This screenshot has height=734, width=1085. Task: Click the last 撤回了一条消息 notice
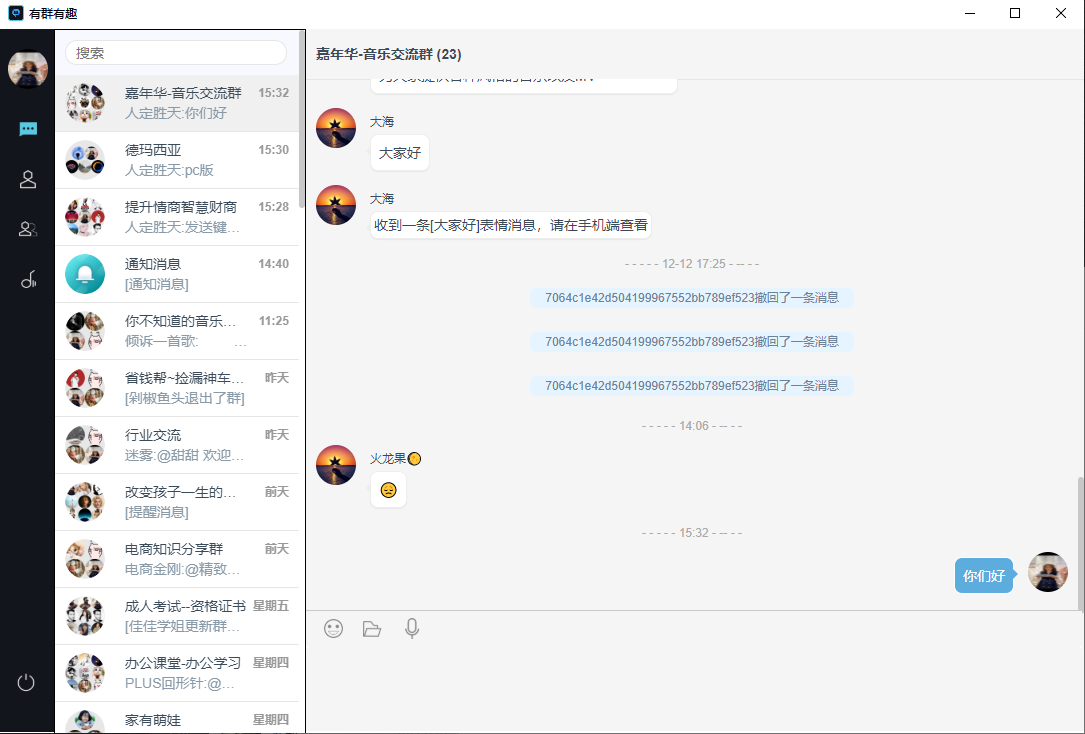click(x=692, y=385)
